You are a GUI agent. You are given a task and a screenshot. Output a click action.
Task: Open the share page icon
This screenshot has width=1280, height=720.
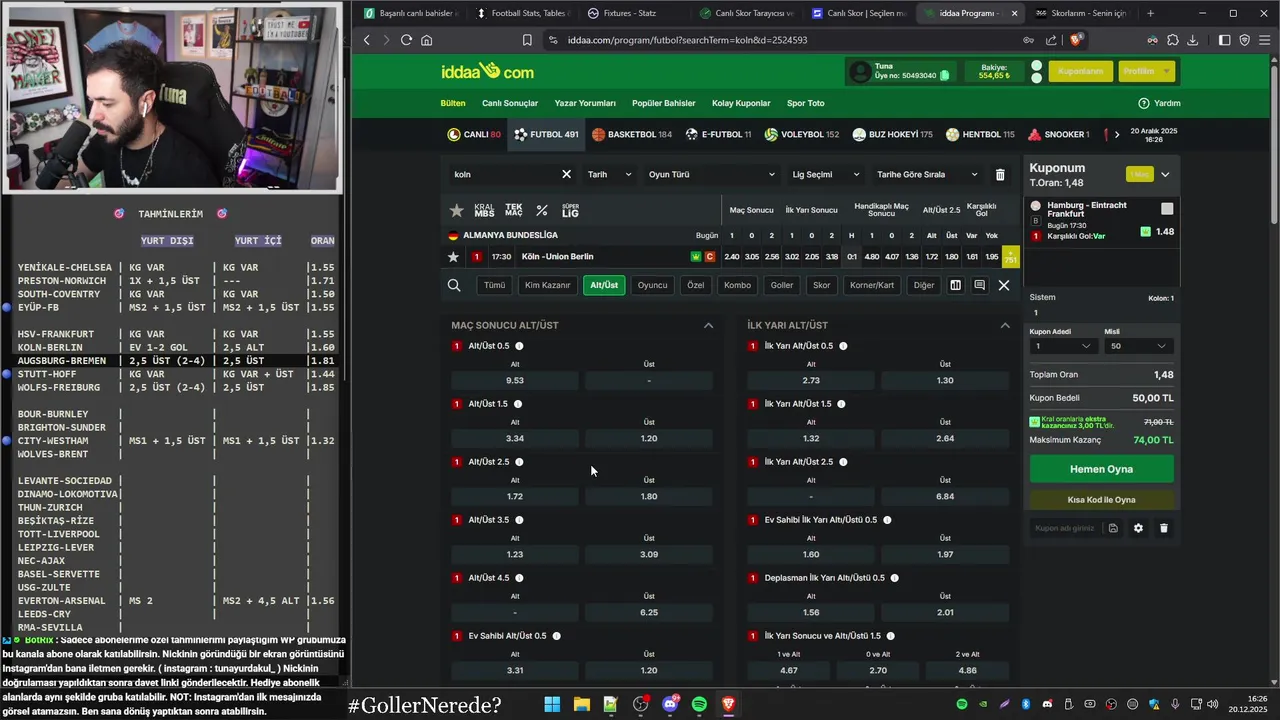pos(1051,40)
